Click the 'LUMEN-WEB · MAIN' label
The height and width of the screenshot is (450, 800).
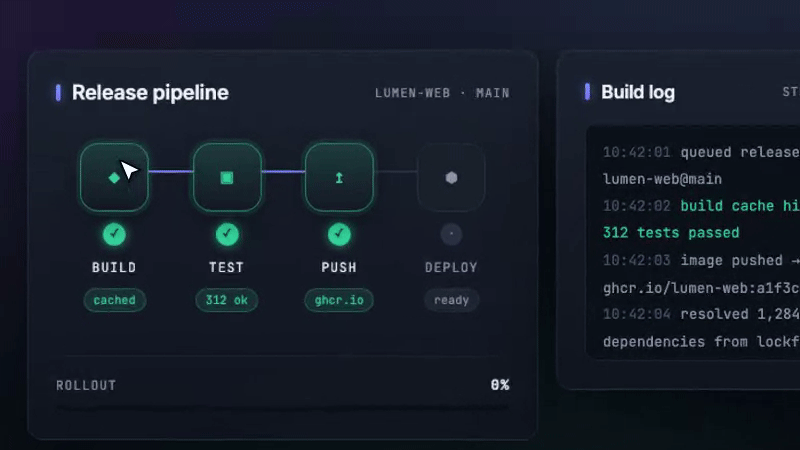442,93
